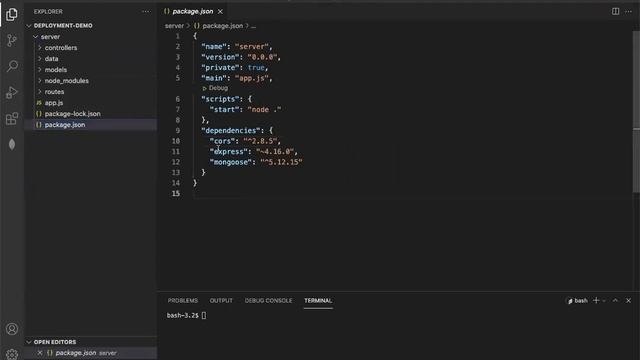Switch to the Debug Console tab
Image resolution: width=640 pixels, height=360 pixels.
(x=268, y=300)
